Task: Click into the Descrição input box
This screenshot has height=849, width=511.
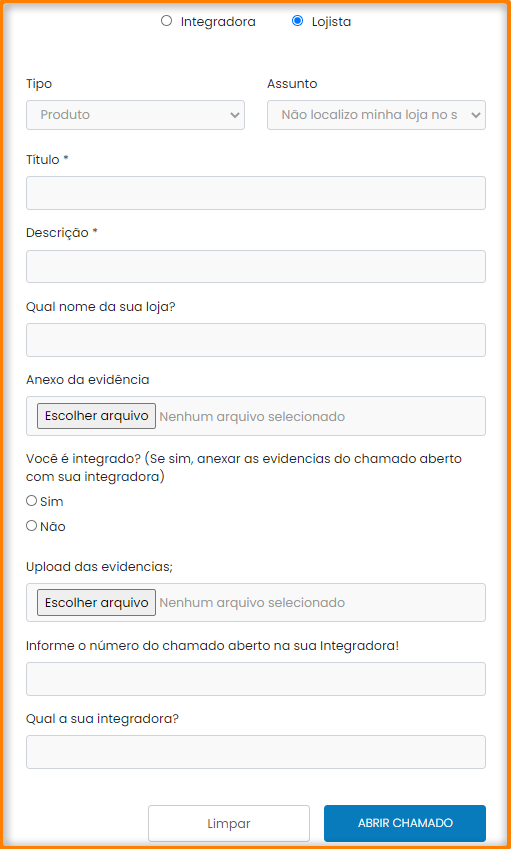Action: point(256,266)
